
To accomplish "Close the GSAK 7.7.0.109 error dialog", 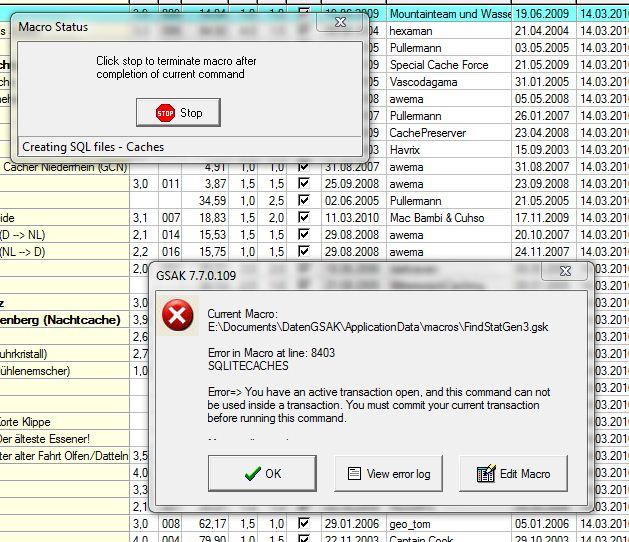I will [565, 272].
